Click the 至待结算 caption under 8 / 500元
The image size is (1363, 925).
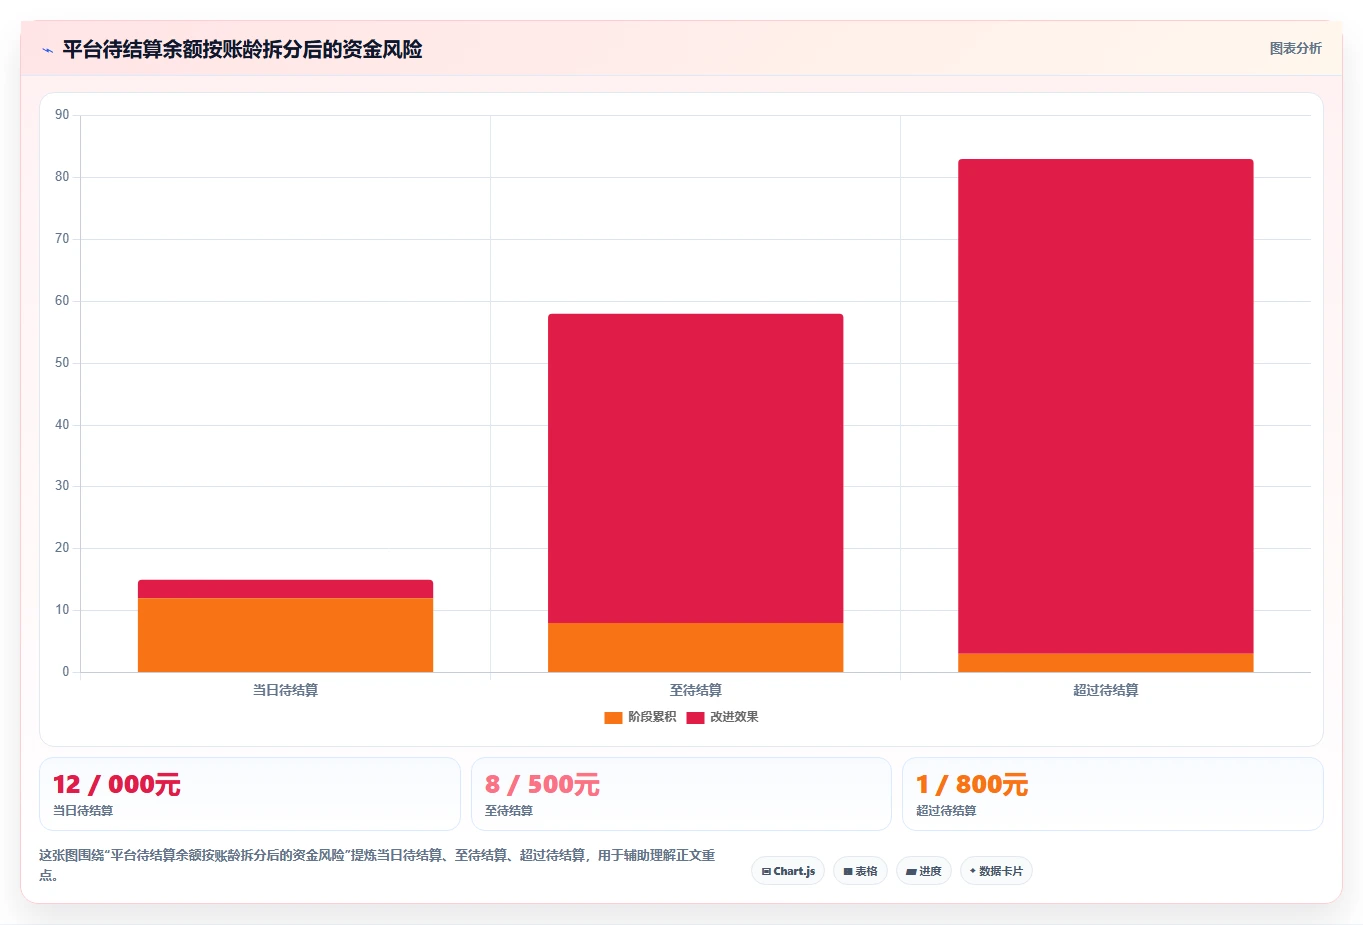click(x=509, y=811)
